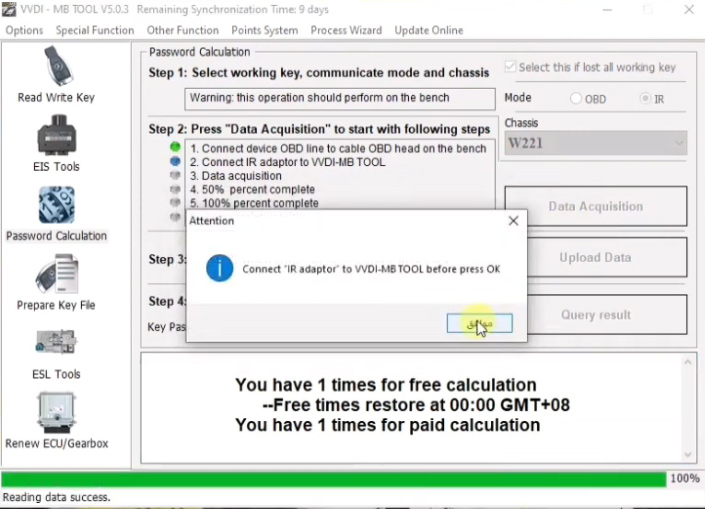This screenshot has height=509, width=705.
Task: Click 'Free times restore at 00:00 GMT+08' line
Action: tap(416, 405)
